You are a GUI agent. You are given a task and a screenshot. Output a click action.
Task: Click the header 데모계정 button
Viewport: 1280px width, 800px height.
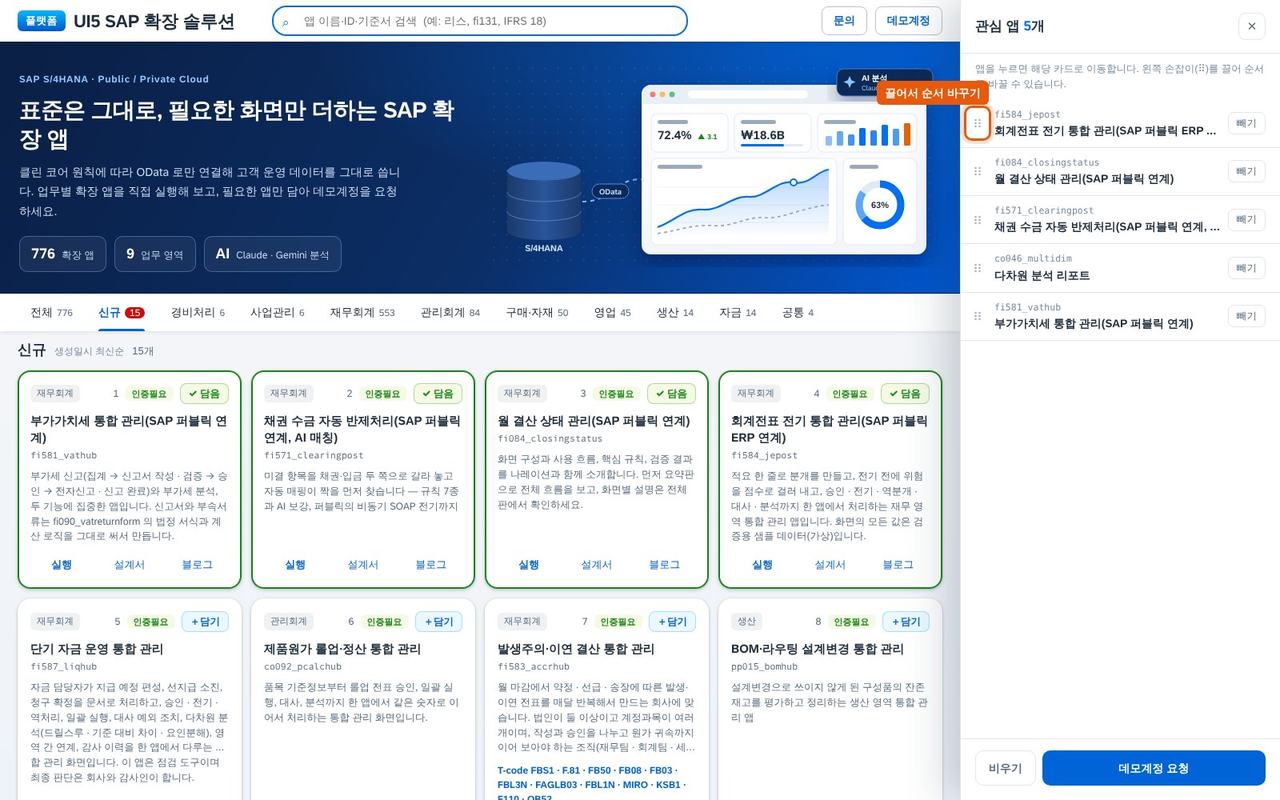click(x=908, y=21)
